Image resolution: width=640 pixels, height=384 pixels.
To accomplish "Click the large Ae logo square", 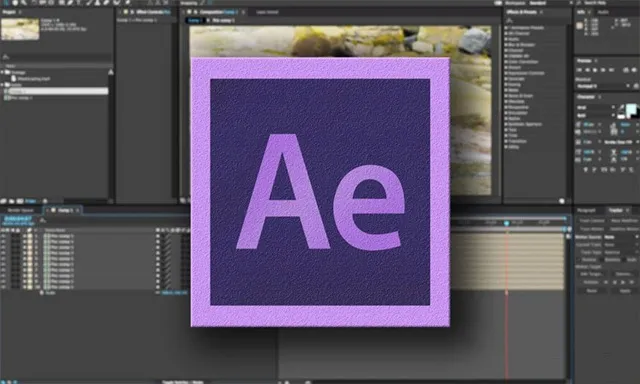I will click(x=320, y=192).
